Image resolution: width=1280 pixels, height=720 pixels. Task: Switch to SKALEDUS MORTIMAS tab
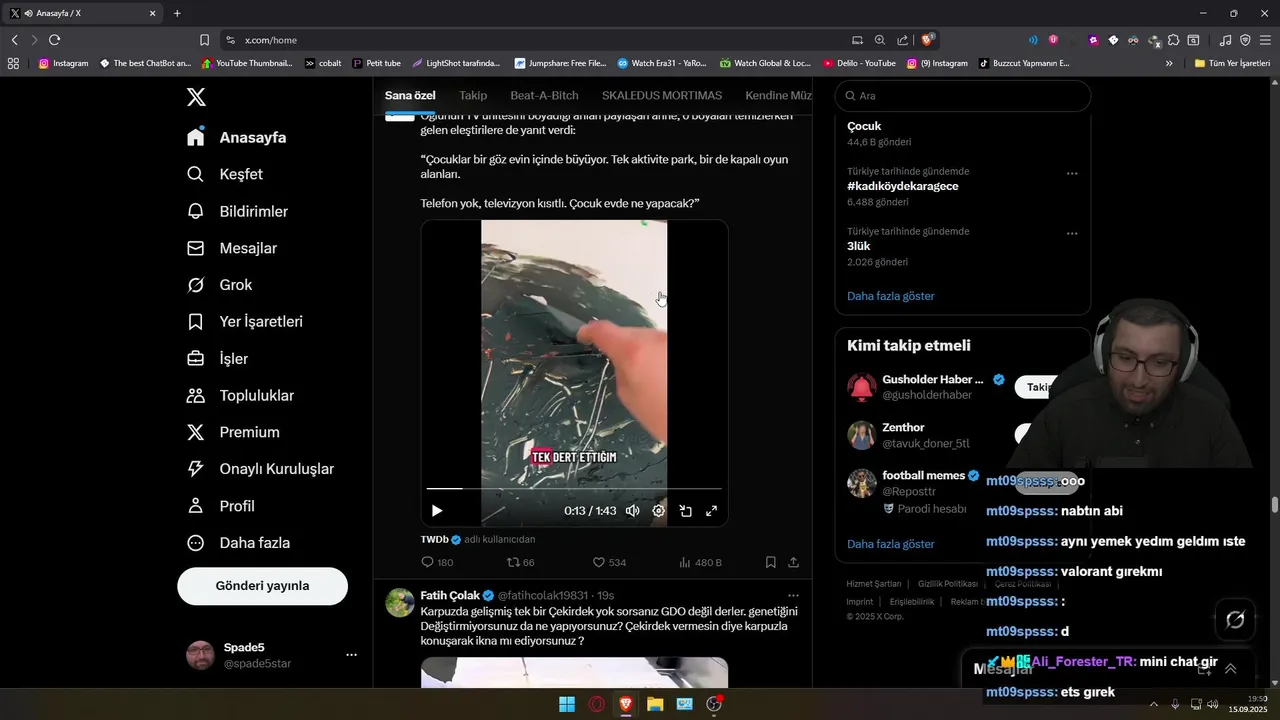click(662, 95)
